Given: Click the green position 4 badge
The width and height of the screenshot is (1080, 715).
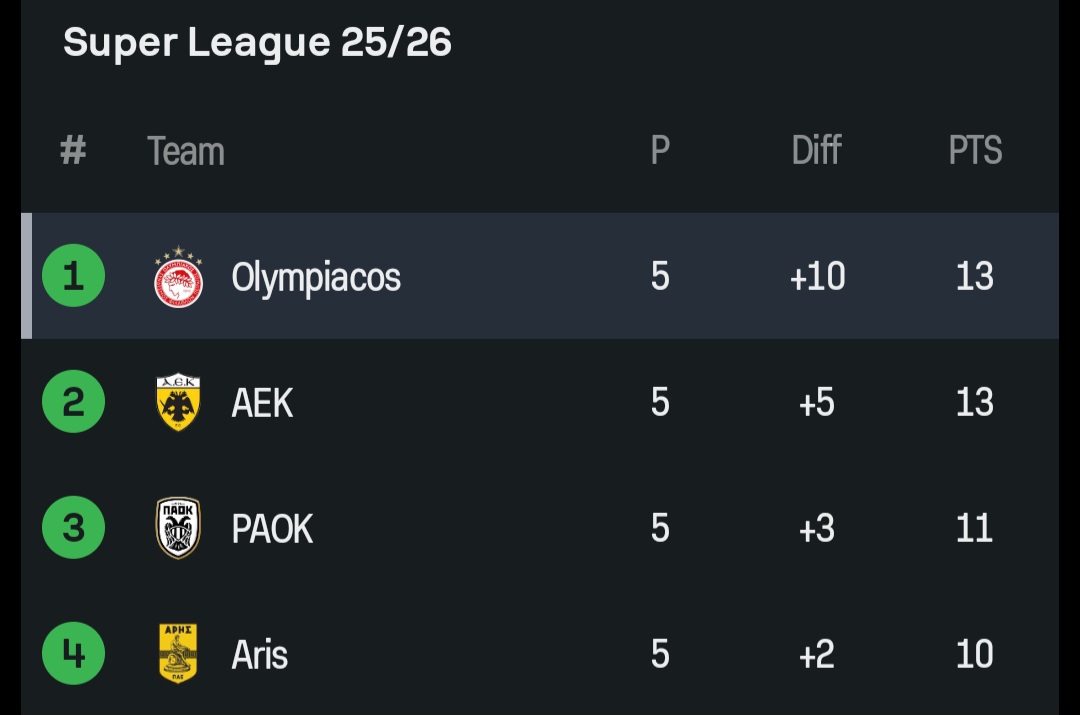Looking at the screenshot, I should click(73, 654).
